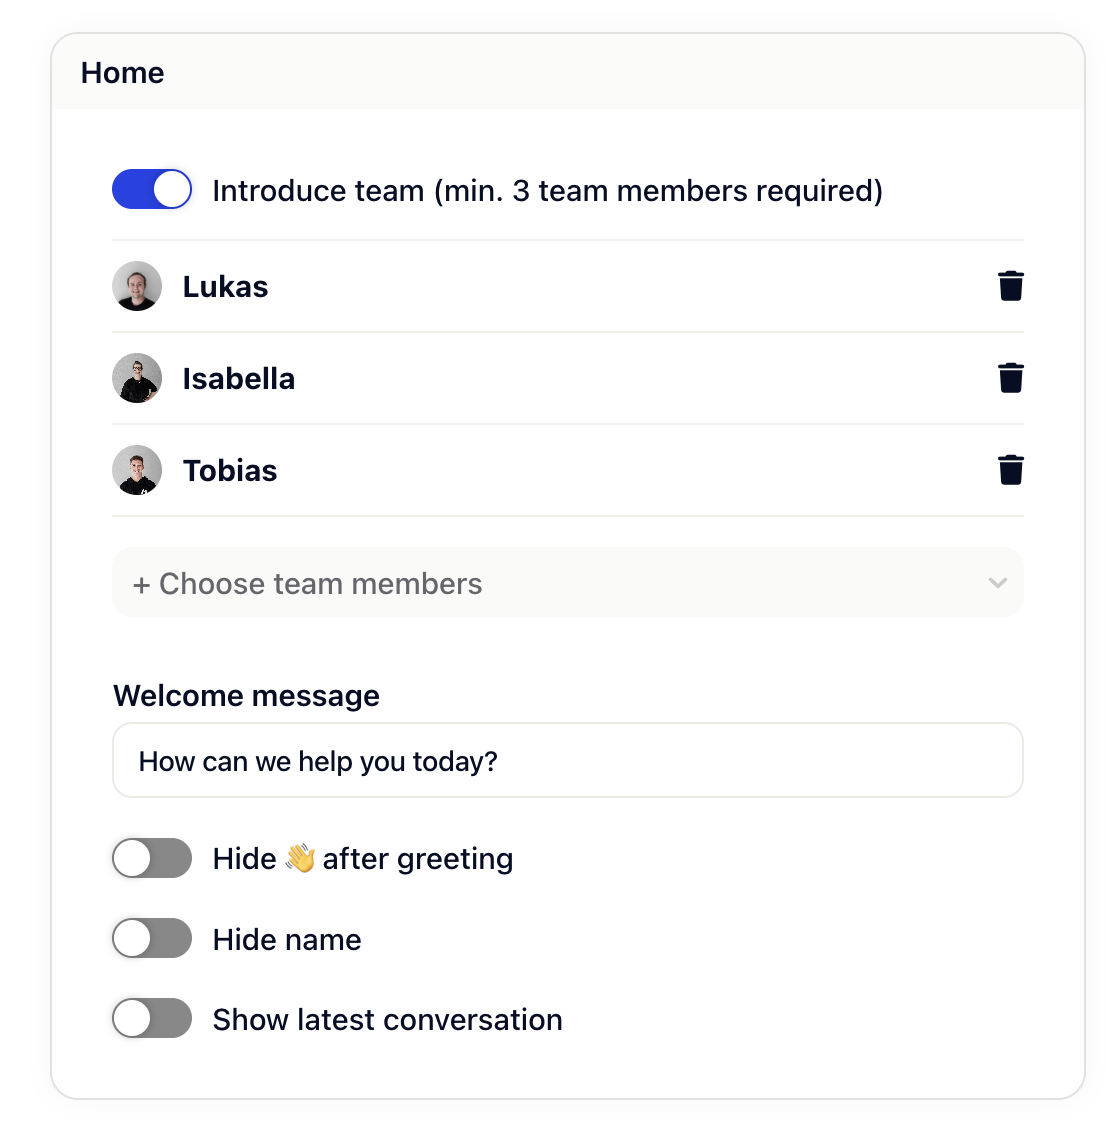
Task: Click Lukas's profile avatar
Action: pyautogui.click(x=137, y=286)
